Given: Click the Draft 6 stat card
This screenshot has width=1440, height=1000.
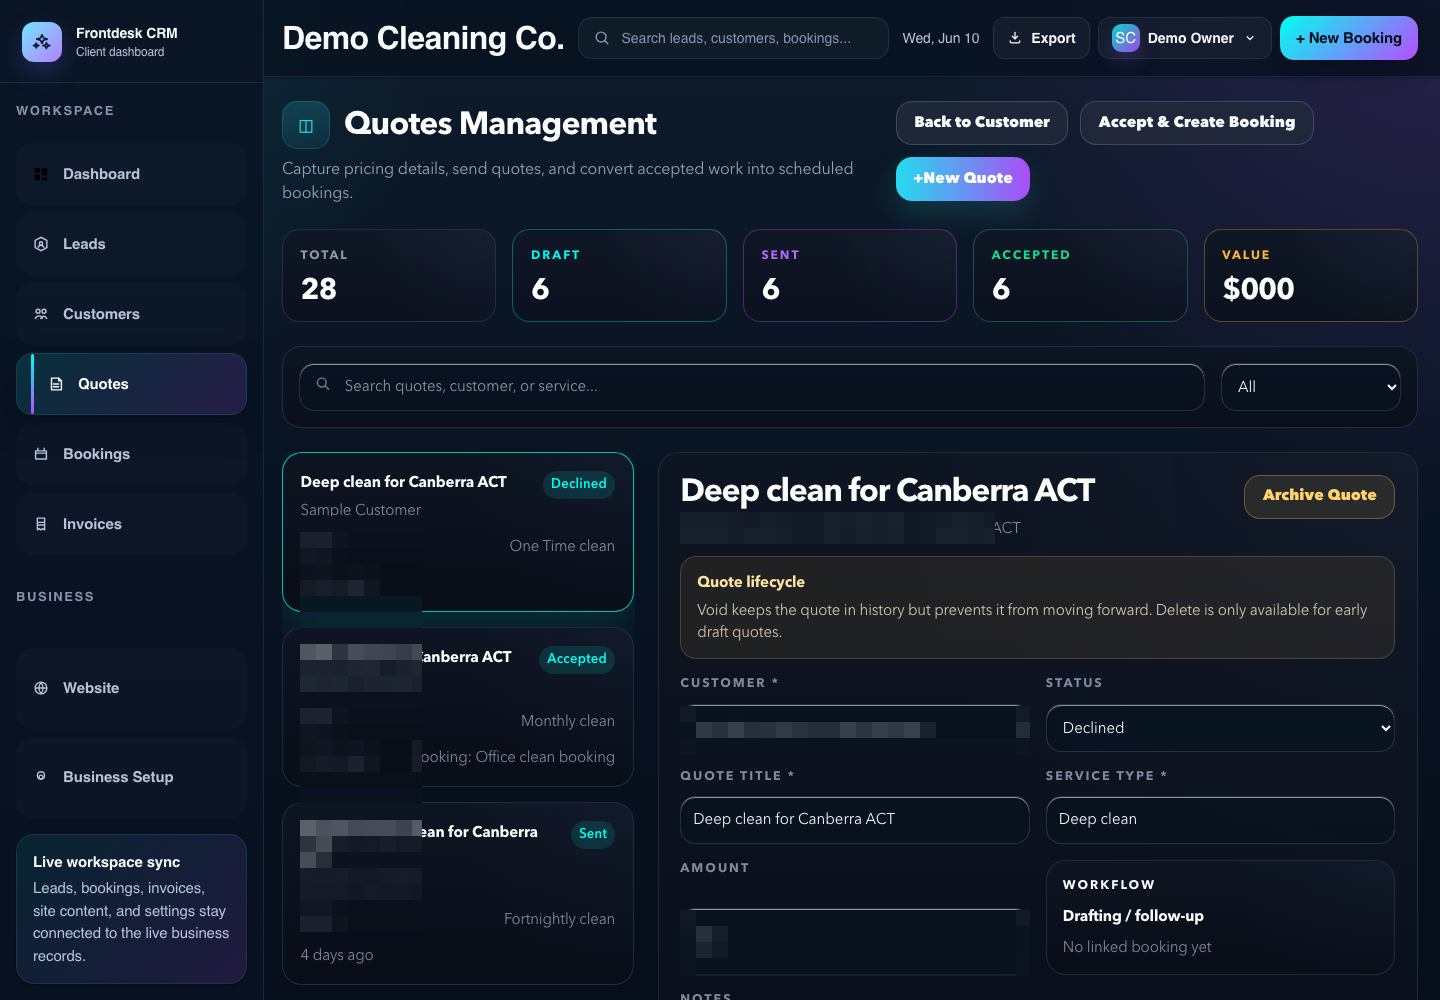Looking at the screenshot, I should [619, 276].
